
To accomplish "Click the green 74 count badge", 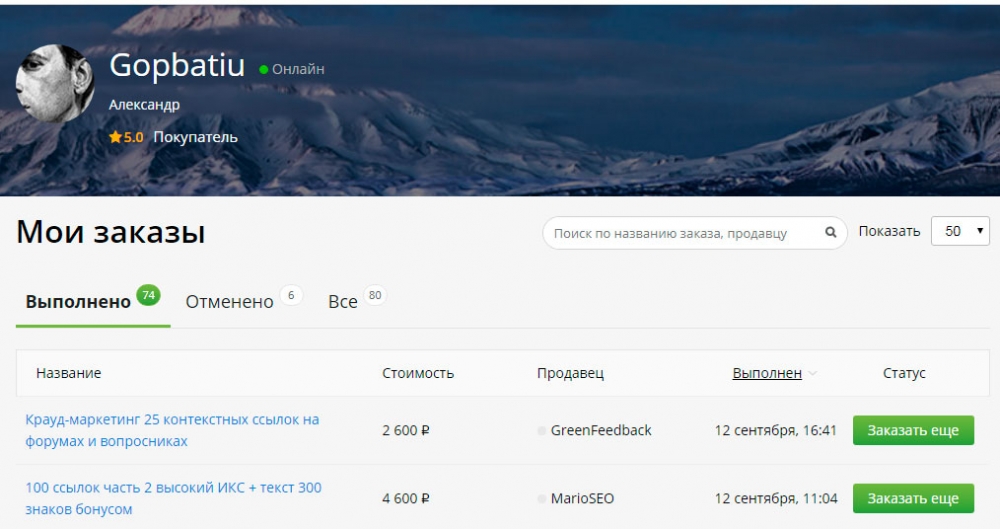I will 148,295.
